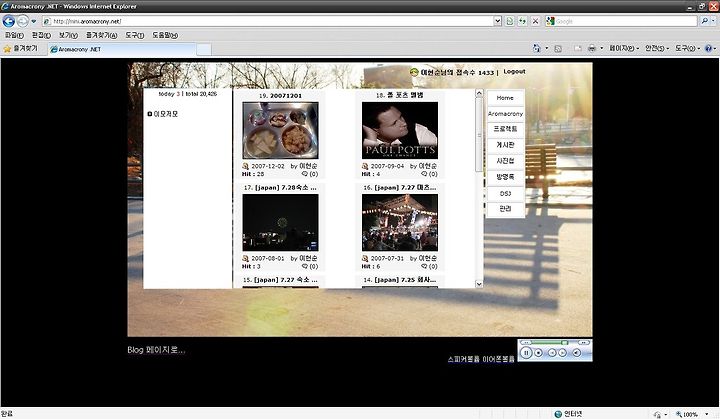Screen dimensions: 720x419
Task: Click the RSS feeds icon
Action: (558, 48)
